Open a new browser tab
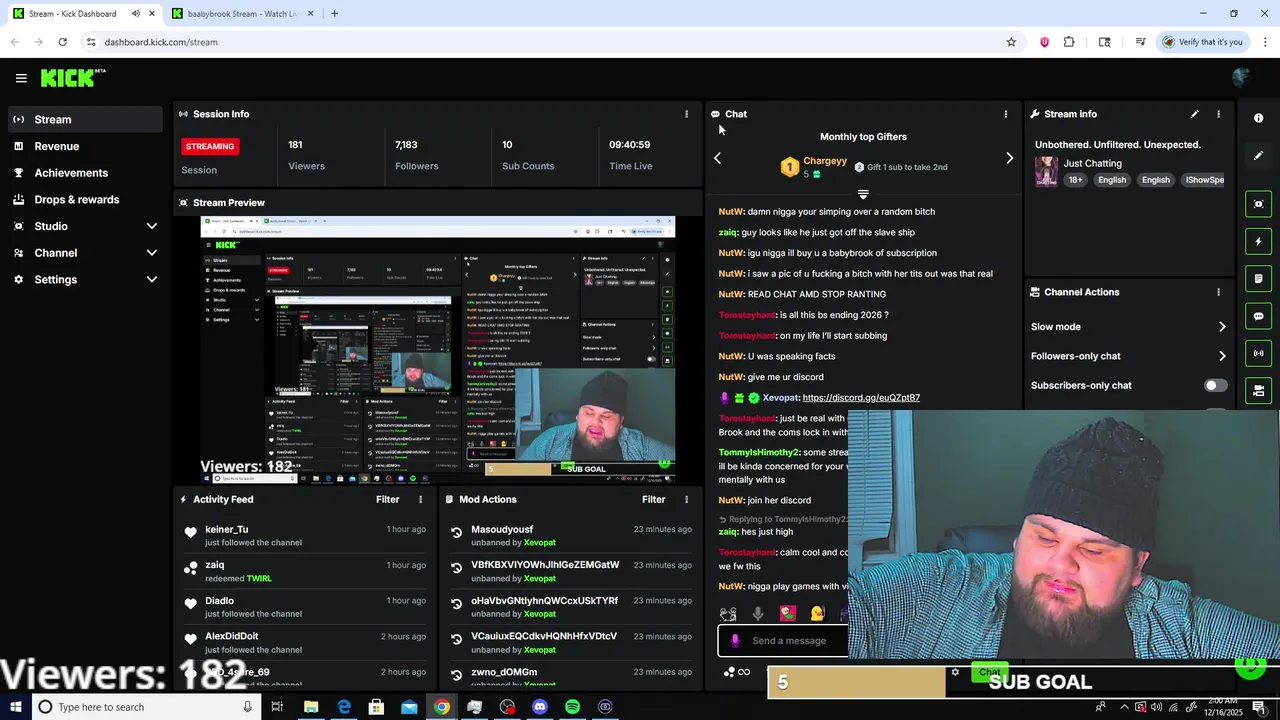This screenshot has height=720, width=1280. (334, 14)
